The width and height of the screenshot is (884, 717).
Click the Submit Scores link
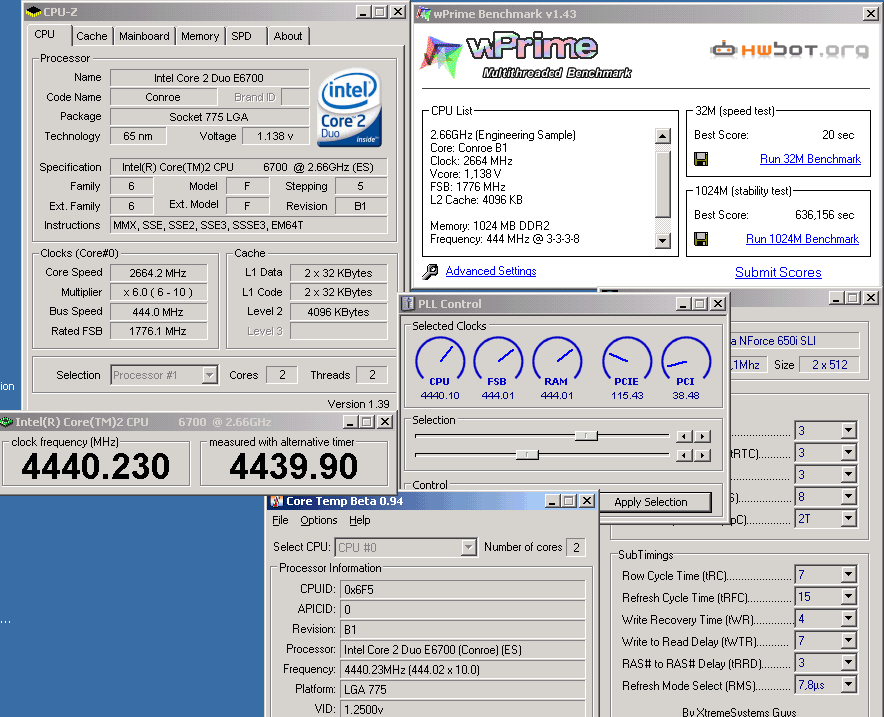coord(778,272)
